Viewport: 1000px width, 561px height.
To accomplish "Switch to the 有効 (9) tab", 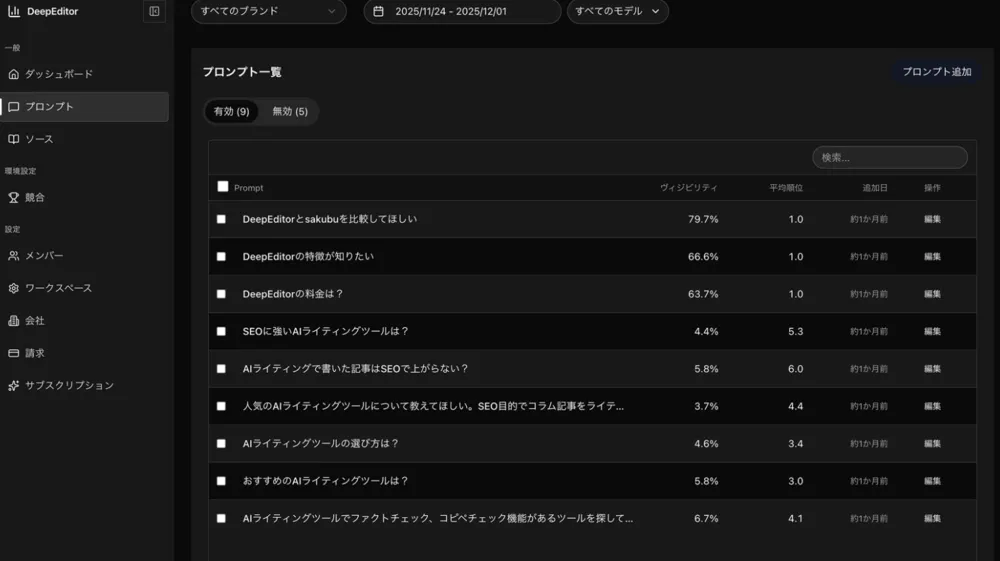I will click(x=232, y=112).
